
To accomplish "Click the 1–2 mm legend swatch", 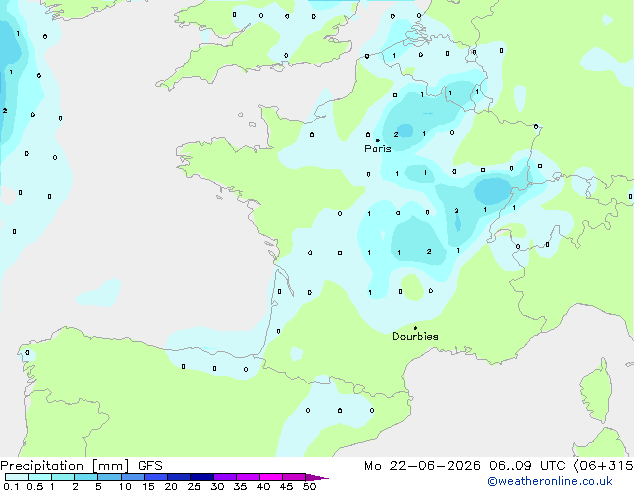I will (63, 477).
